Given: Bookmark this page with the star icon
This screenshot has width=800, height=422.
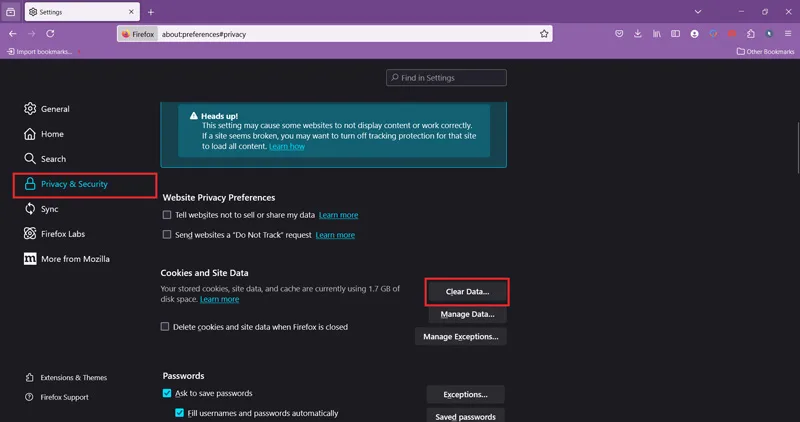Looking at the screenshot, I should pyautogui.click(x=544, y=34).
